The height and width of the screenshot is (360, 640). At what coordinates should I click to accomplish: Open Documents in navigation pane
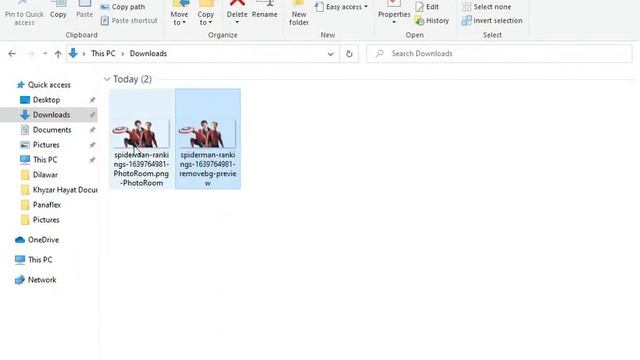(x=52, y=130)
